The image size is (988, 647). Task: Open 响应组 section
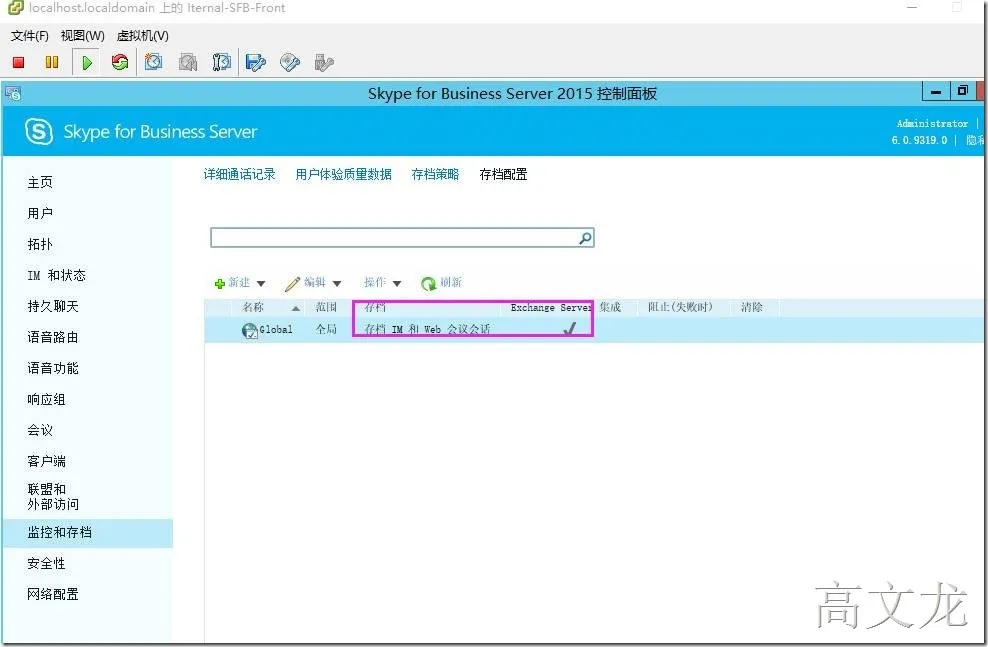(x=46, y=399)
